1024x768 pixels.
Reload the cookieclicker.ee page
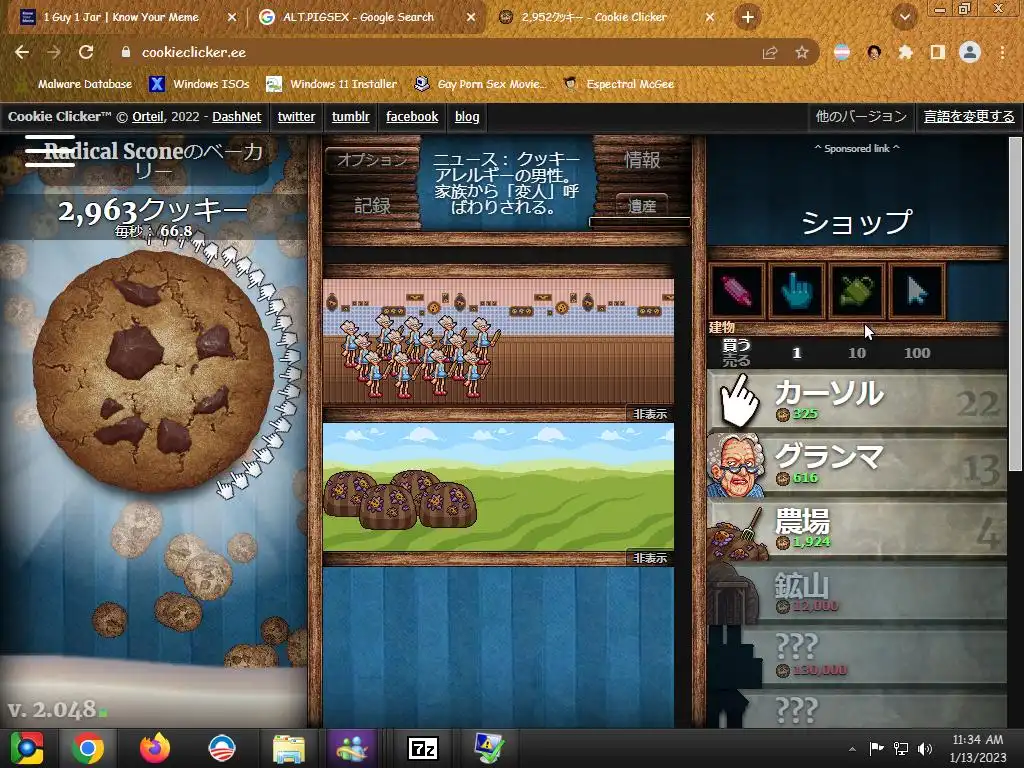click(86, 52)
